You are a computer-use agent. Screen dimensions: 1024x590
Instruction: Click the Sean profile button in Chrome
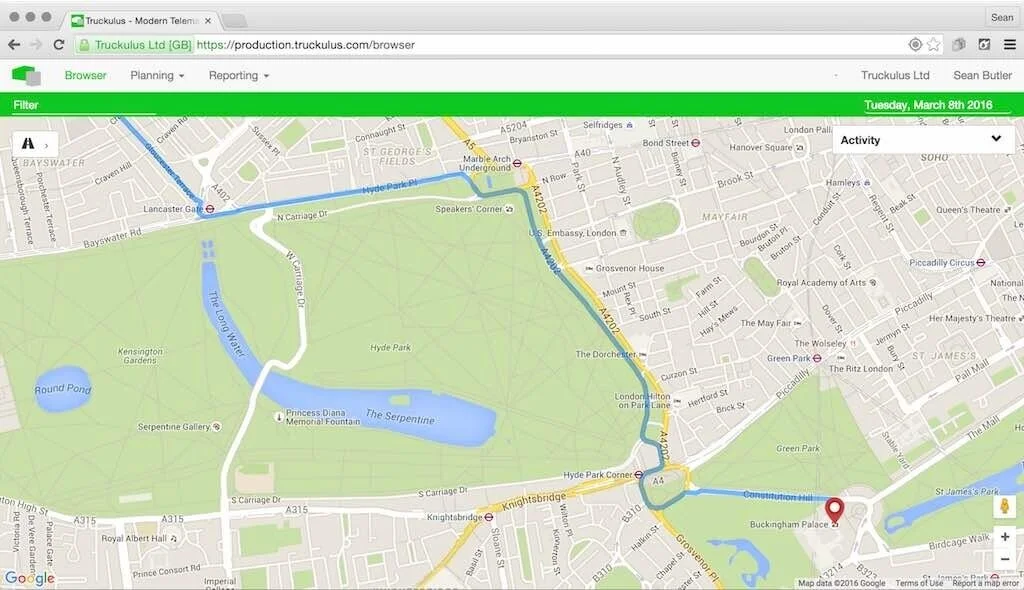pyautogui.click(x=1002, y=18)
